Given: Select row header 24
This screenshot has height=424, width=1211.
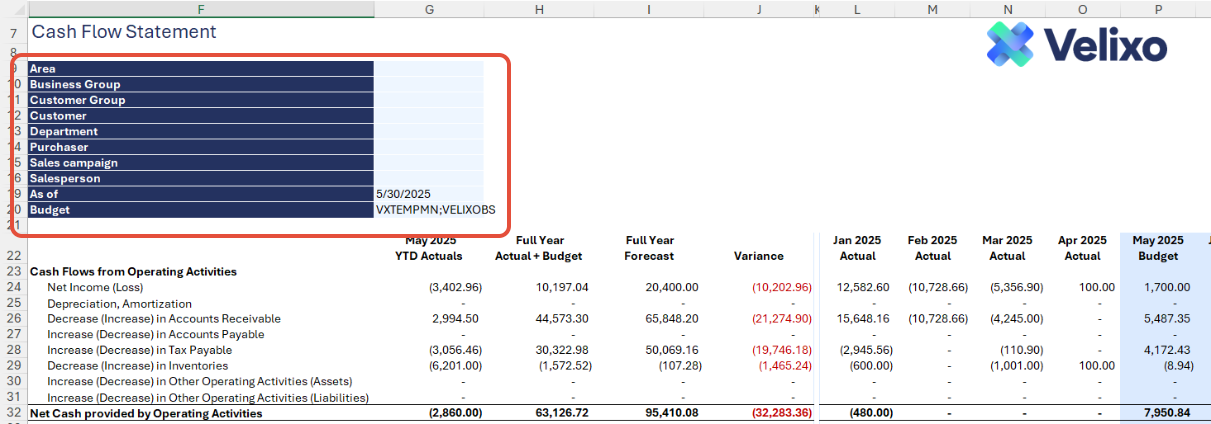Looking at the screenshot, I should (x=14, y=288).
